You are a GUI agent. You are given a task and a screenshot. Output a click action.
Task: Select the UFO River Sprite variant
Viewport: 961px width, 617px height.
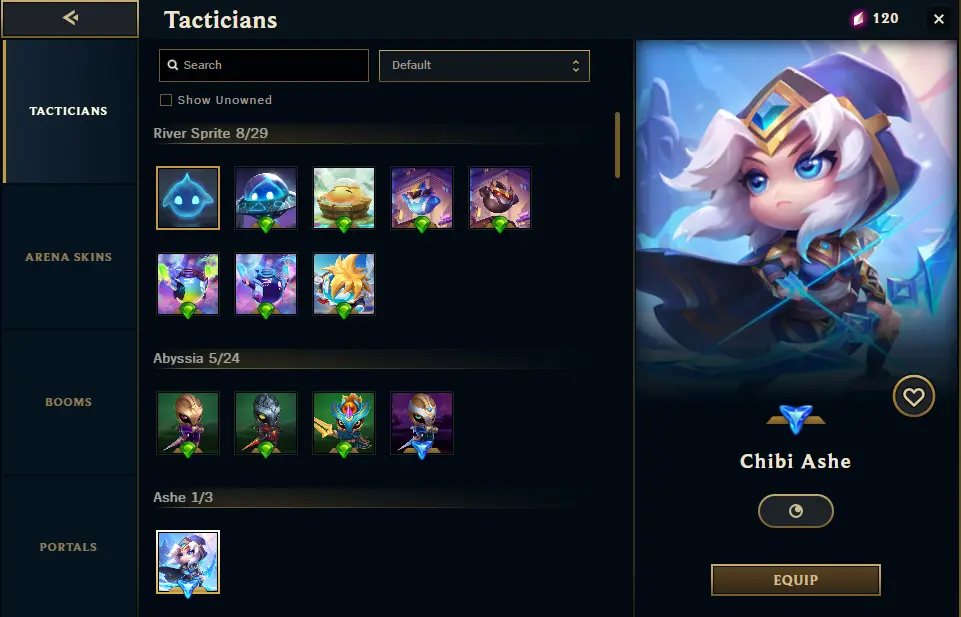click(266, 198)
